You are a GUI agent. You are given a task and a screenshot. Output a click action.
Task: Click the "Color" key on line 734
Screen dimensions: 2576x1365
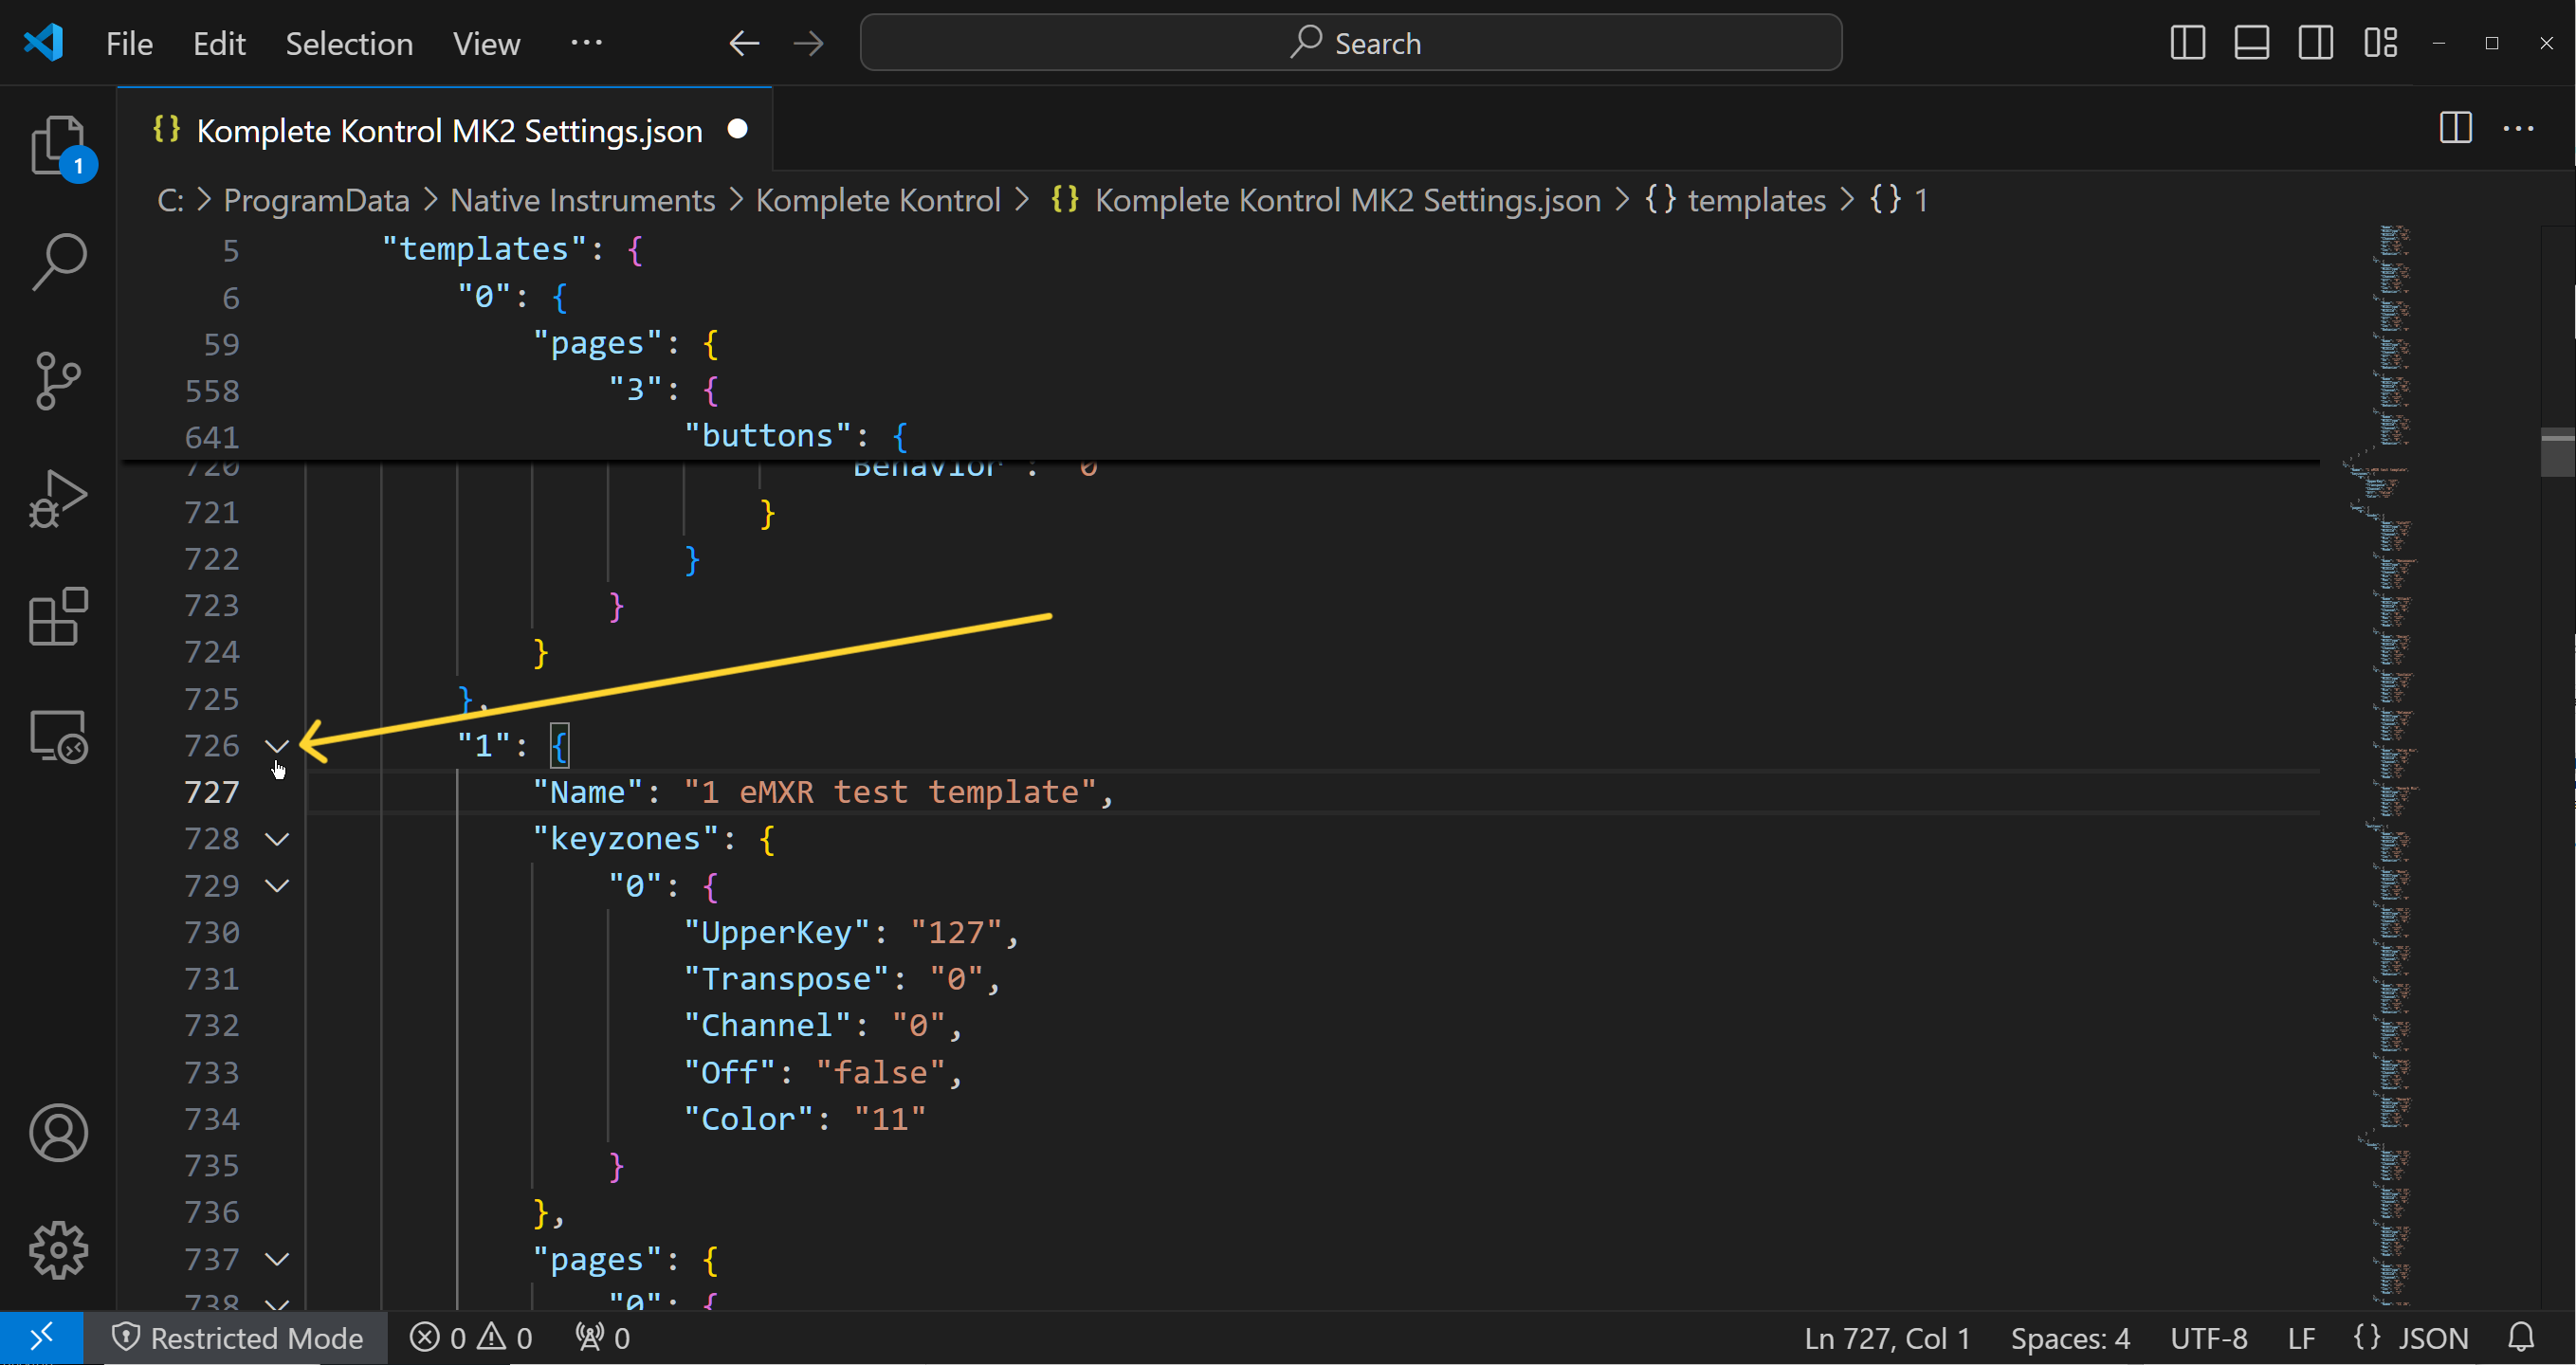pos(749,1119)
